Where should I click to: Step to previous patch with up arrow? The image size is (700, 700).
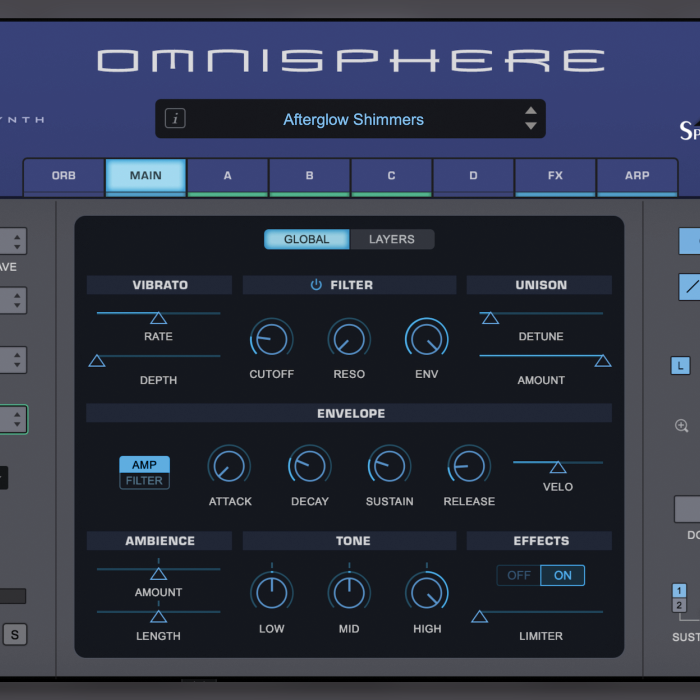pyautogui.click(x=530, y=110)
